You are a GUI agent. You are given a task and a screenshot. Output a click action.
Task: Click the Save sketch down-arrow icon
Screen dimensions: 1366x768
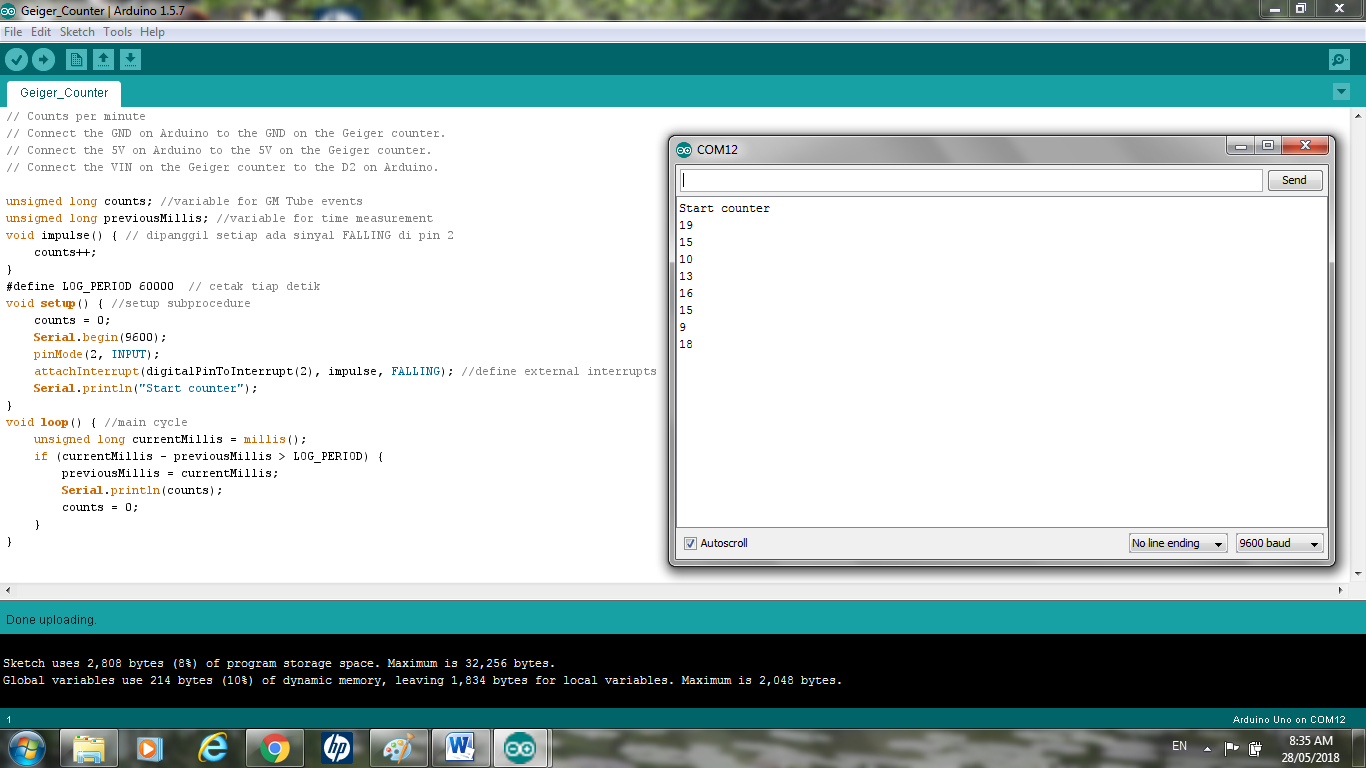[x=131, y=60]
